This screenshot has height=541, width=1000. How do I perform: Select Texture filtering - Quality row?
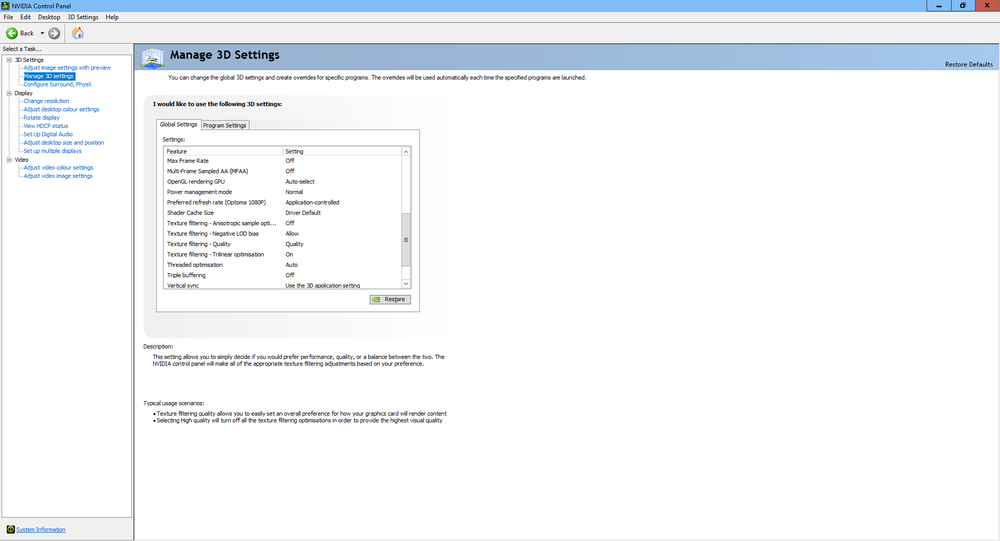click(283, 244)
